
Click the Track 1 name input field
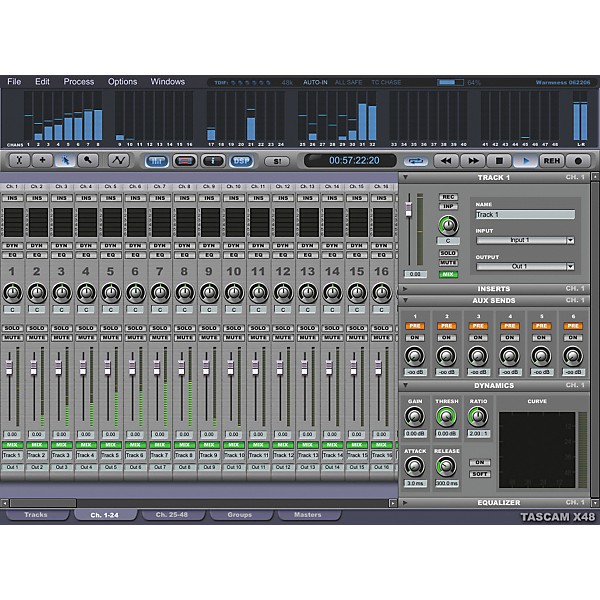(525, 214)
